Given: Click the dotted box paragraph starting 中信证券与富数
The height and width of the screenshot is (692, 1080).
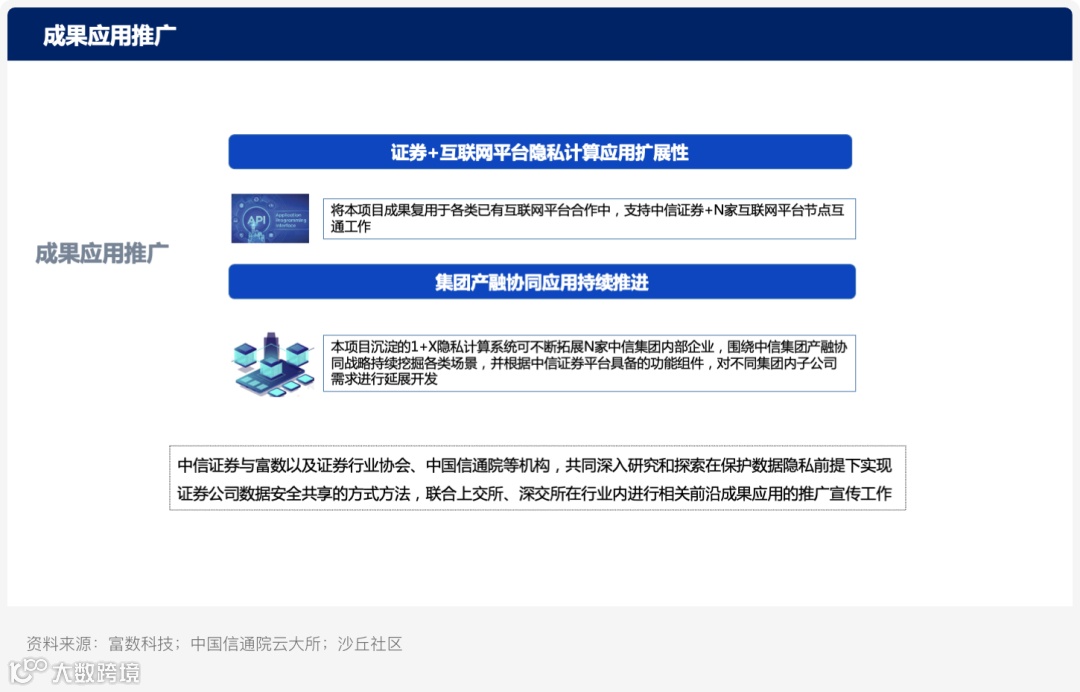Looking at the screenshot, I should (x=538, y=479).
